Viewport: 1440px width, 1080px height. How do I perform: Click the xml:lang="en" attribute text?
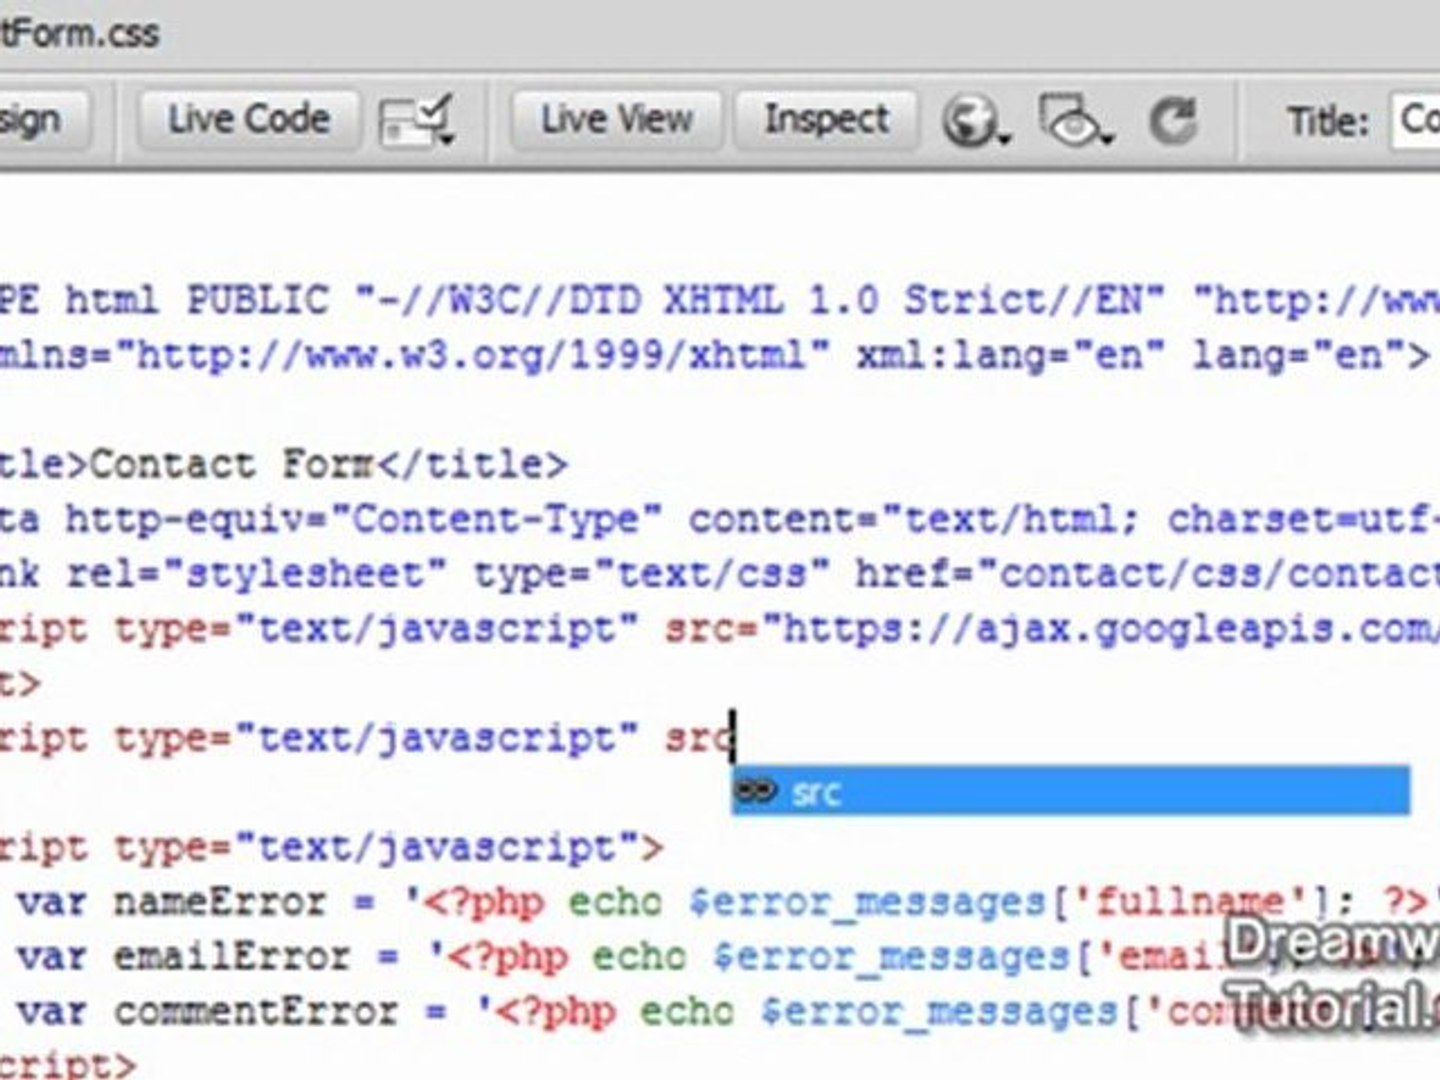pos(1011,355)
